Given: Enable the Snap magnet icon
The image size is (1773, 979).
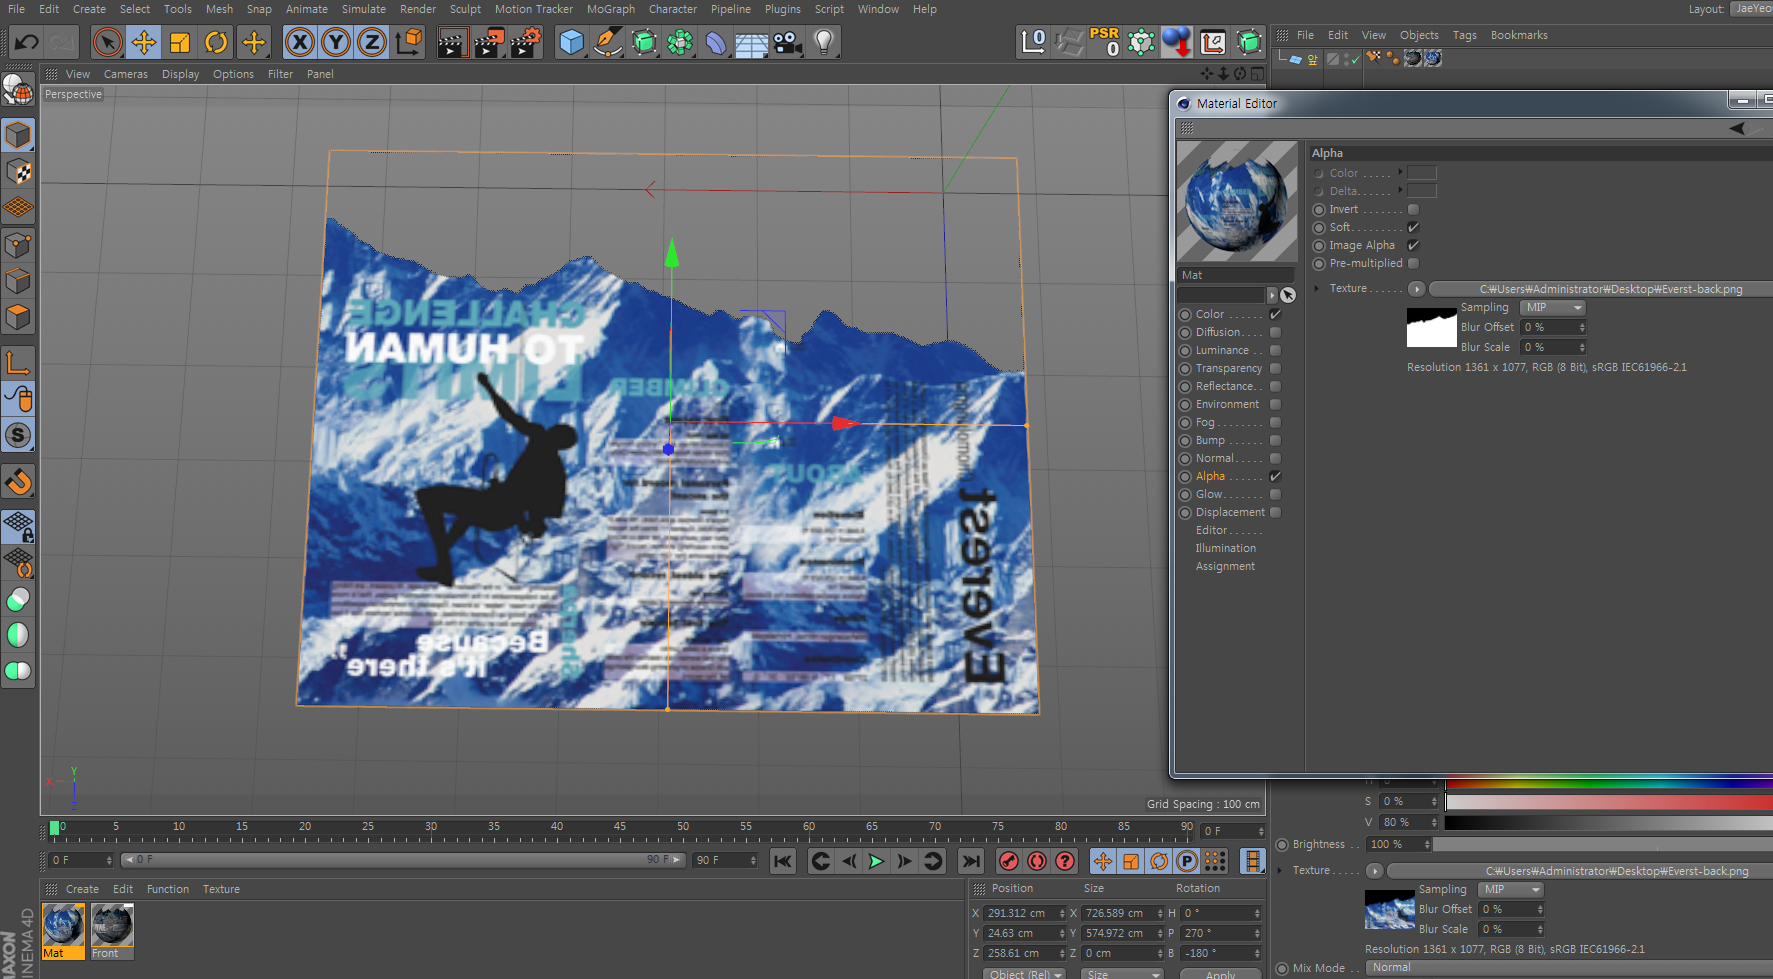Looking at the screenshot, I should click(x=18, y=482).
